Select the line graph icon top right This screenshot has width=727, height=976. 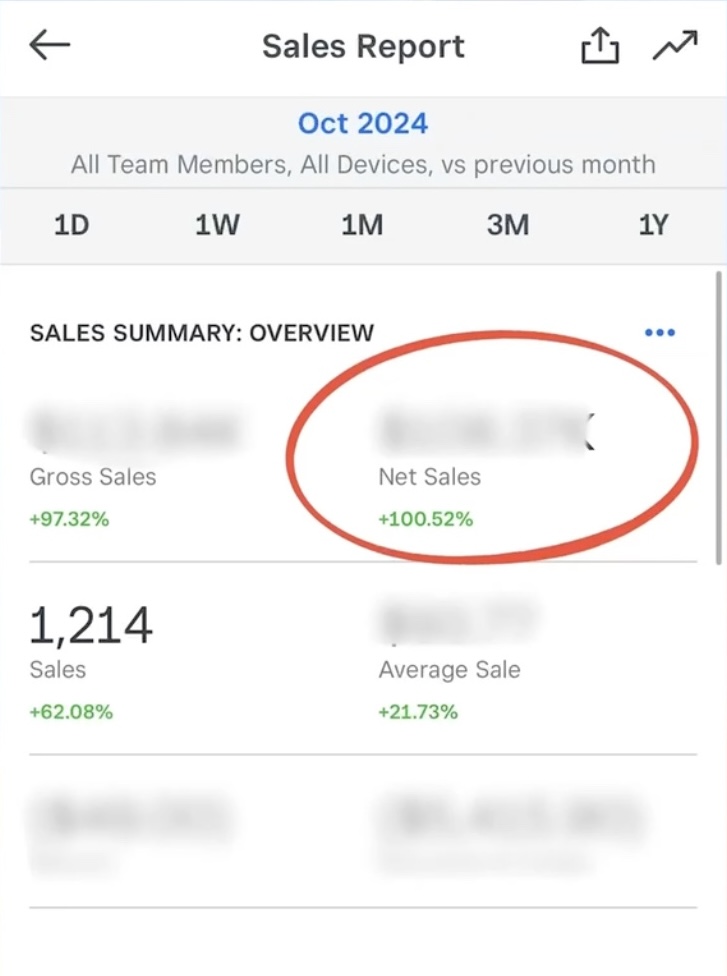coord(675,44)
